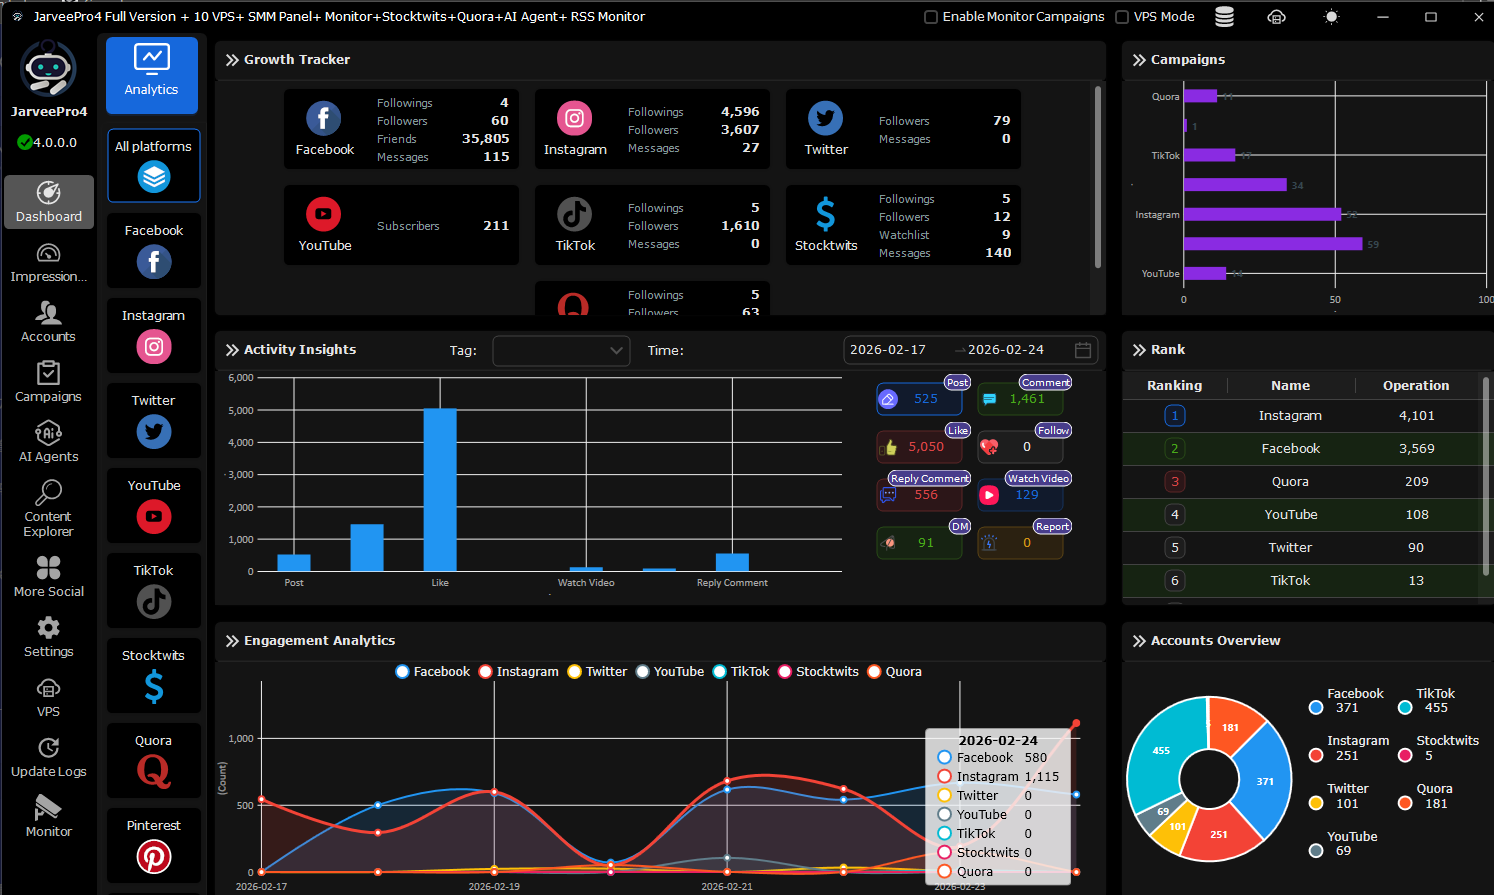Click the database icon in title bar
The image size is (1494, 895).
tap(1224, 17)
